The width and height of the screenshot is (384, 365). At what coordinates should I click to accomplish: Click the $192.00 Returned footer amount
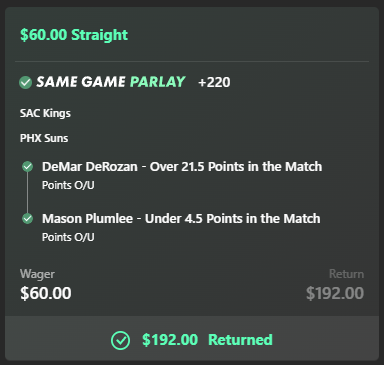point(170,340)
